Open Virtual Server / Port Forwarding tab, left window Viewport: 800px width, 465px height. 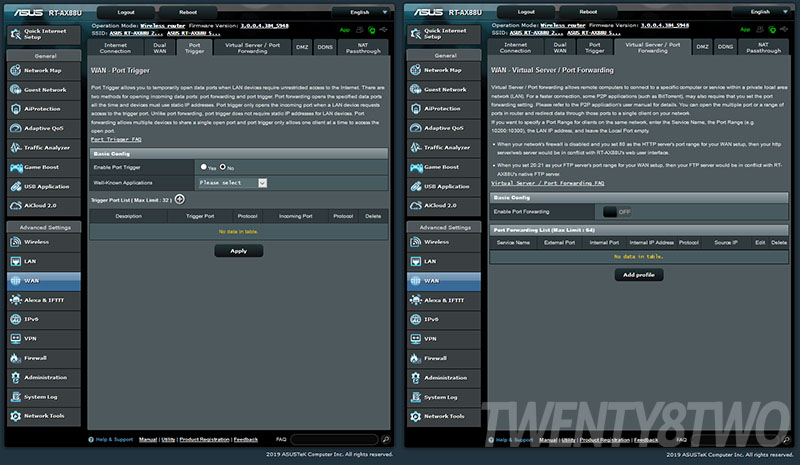[x=252, y=48]
